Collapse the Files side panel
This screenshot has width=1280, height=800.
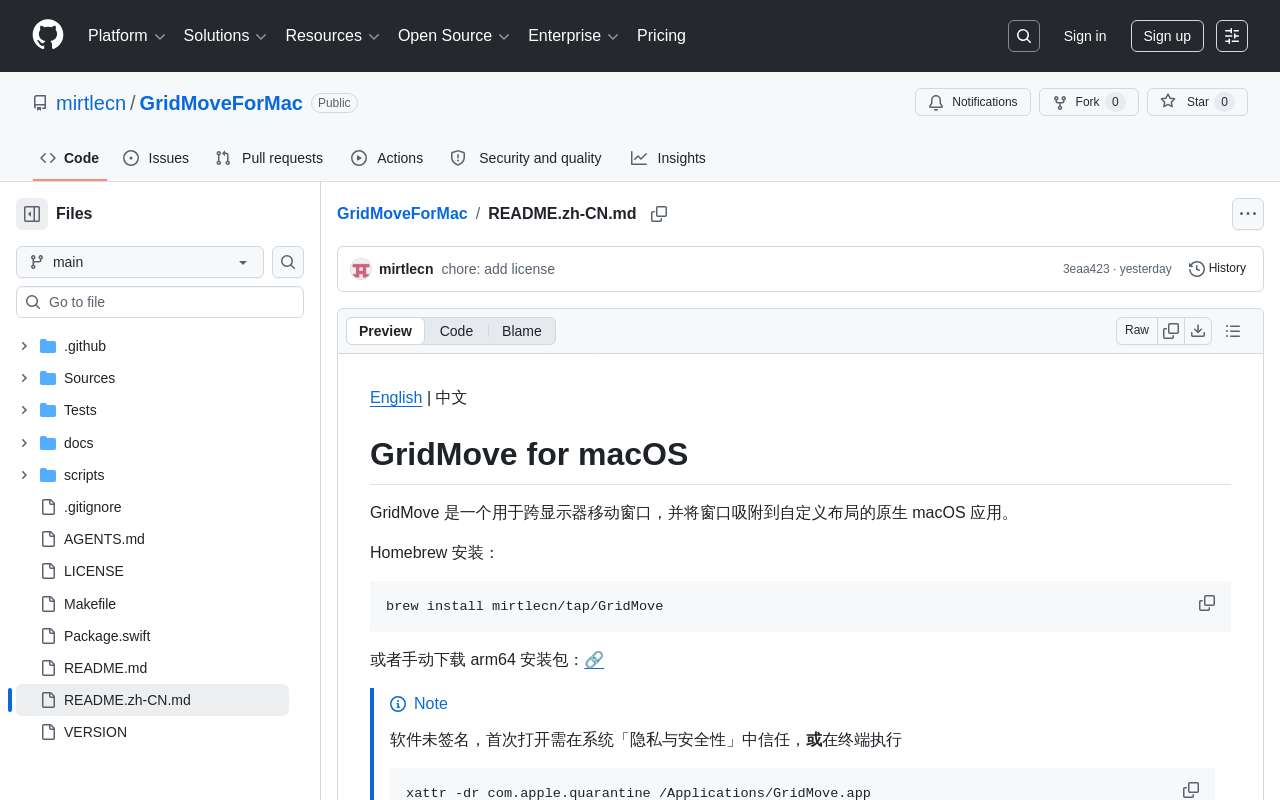click(31, 213)
